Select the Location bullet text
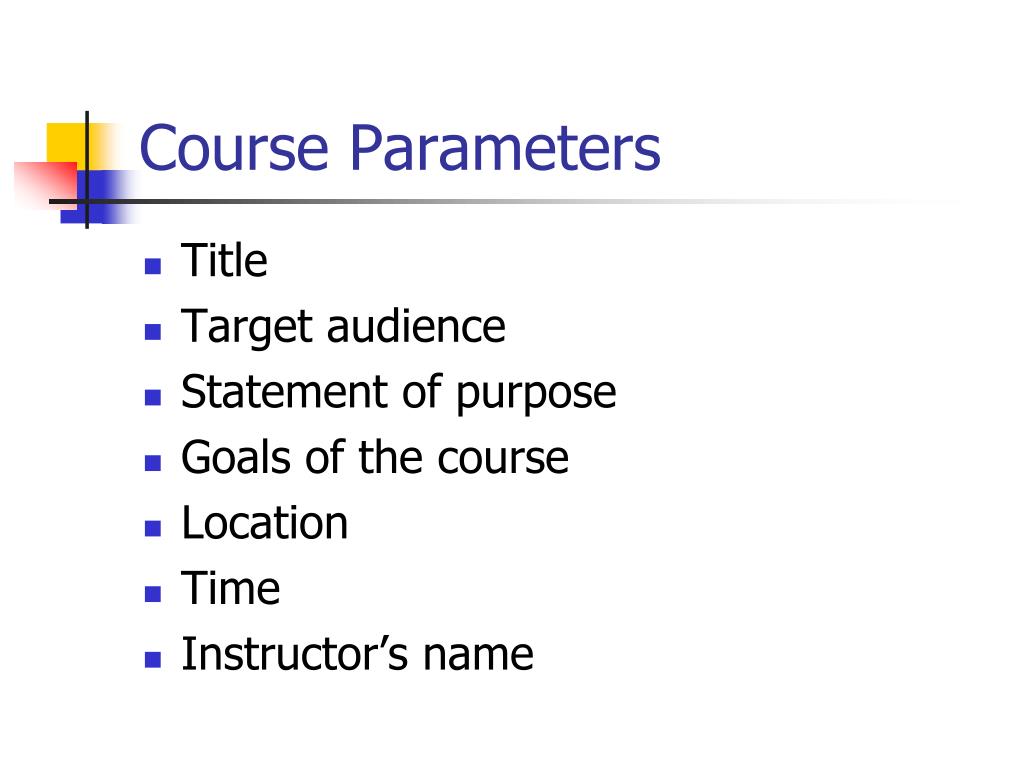This screenshot has width=1024, height=768. click(x=264, y=522)
